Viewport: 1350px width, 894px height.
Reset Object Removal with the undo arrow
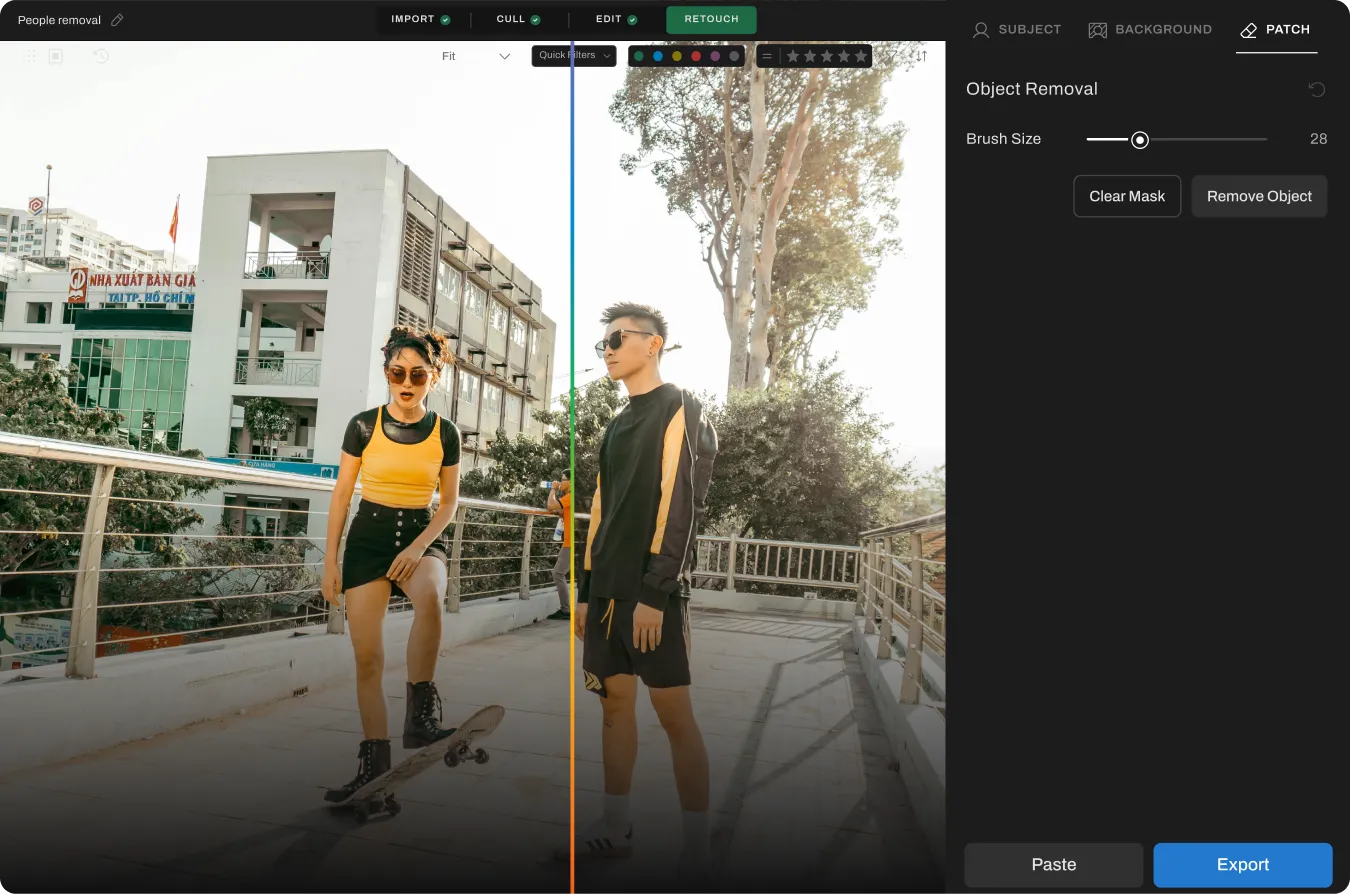[x=1317, y=89]
